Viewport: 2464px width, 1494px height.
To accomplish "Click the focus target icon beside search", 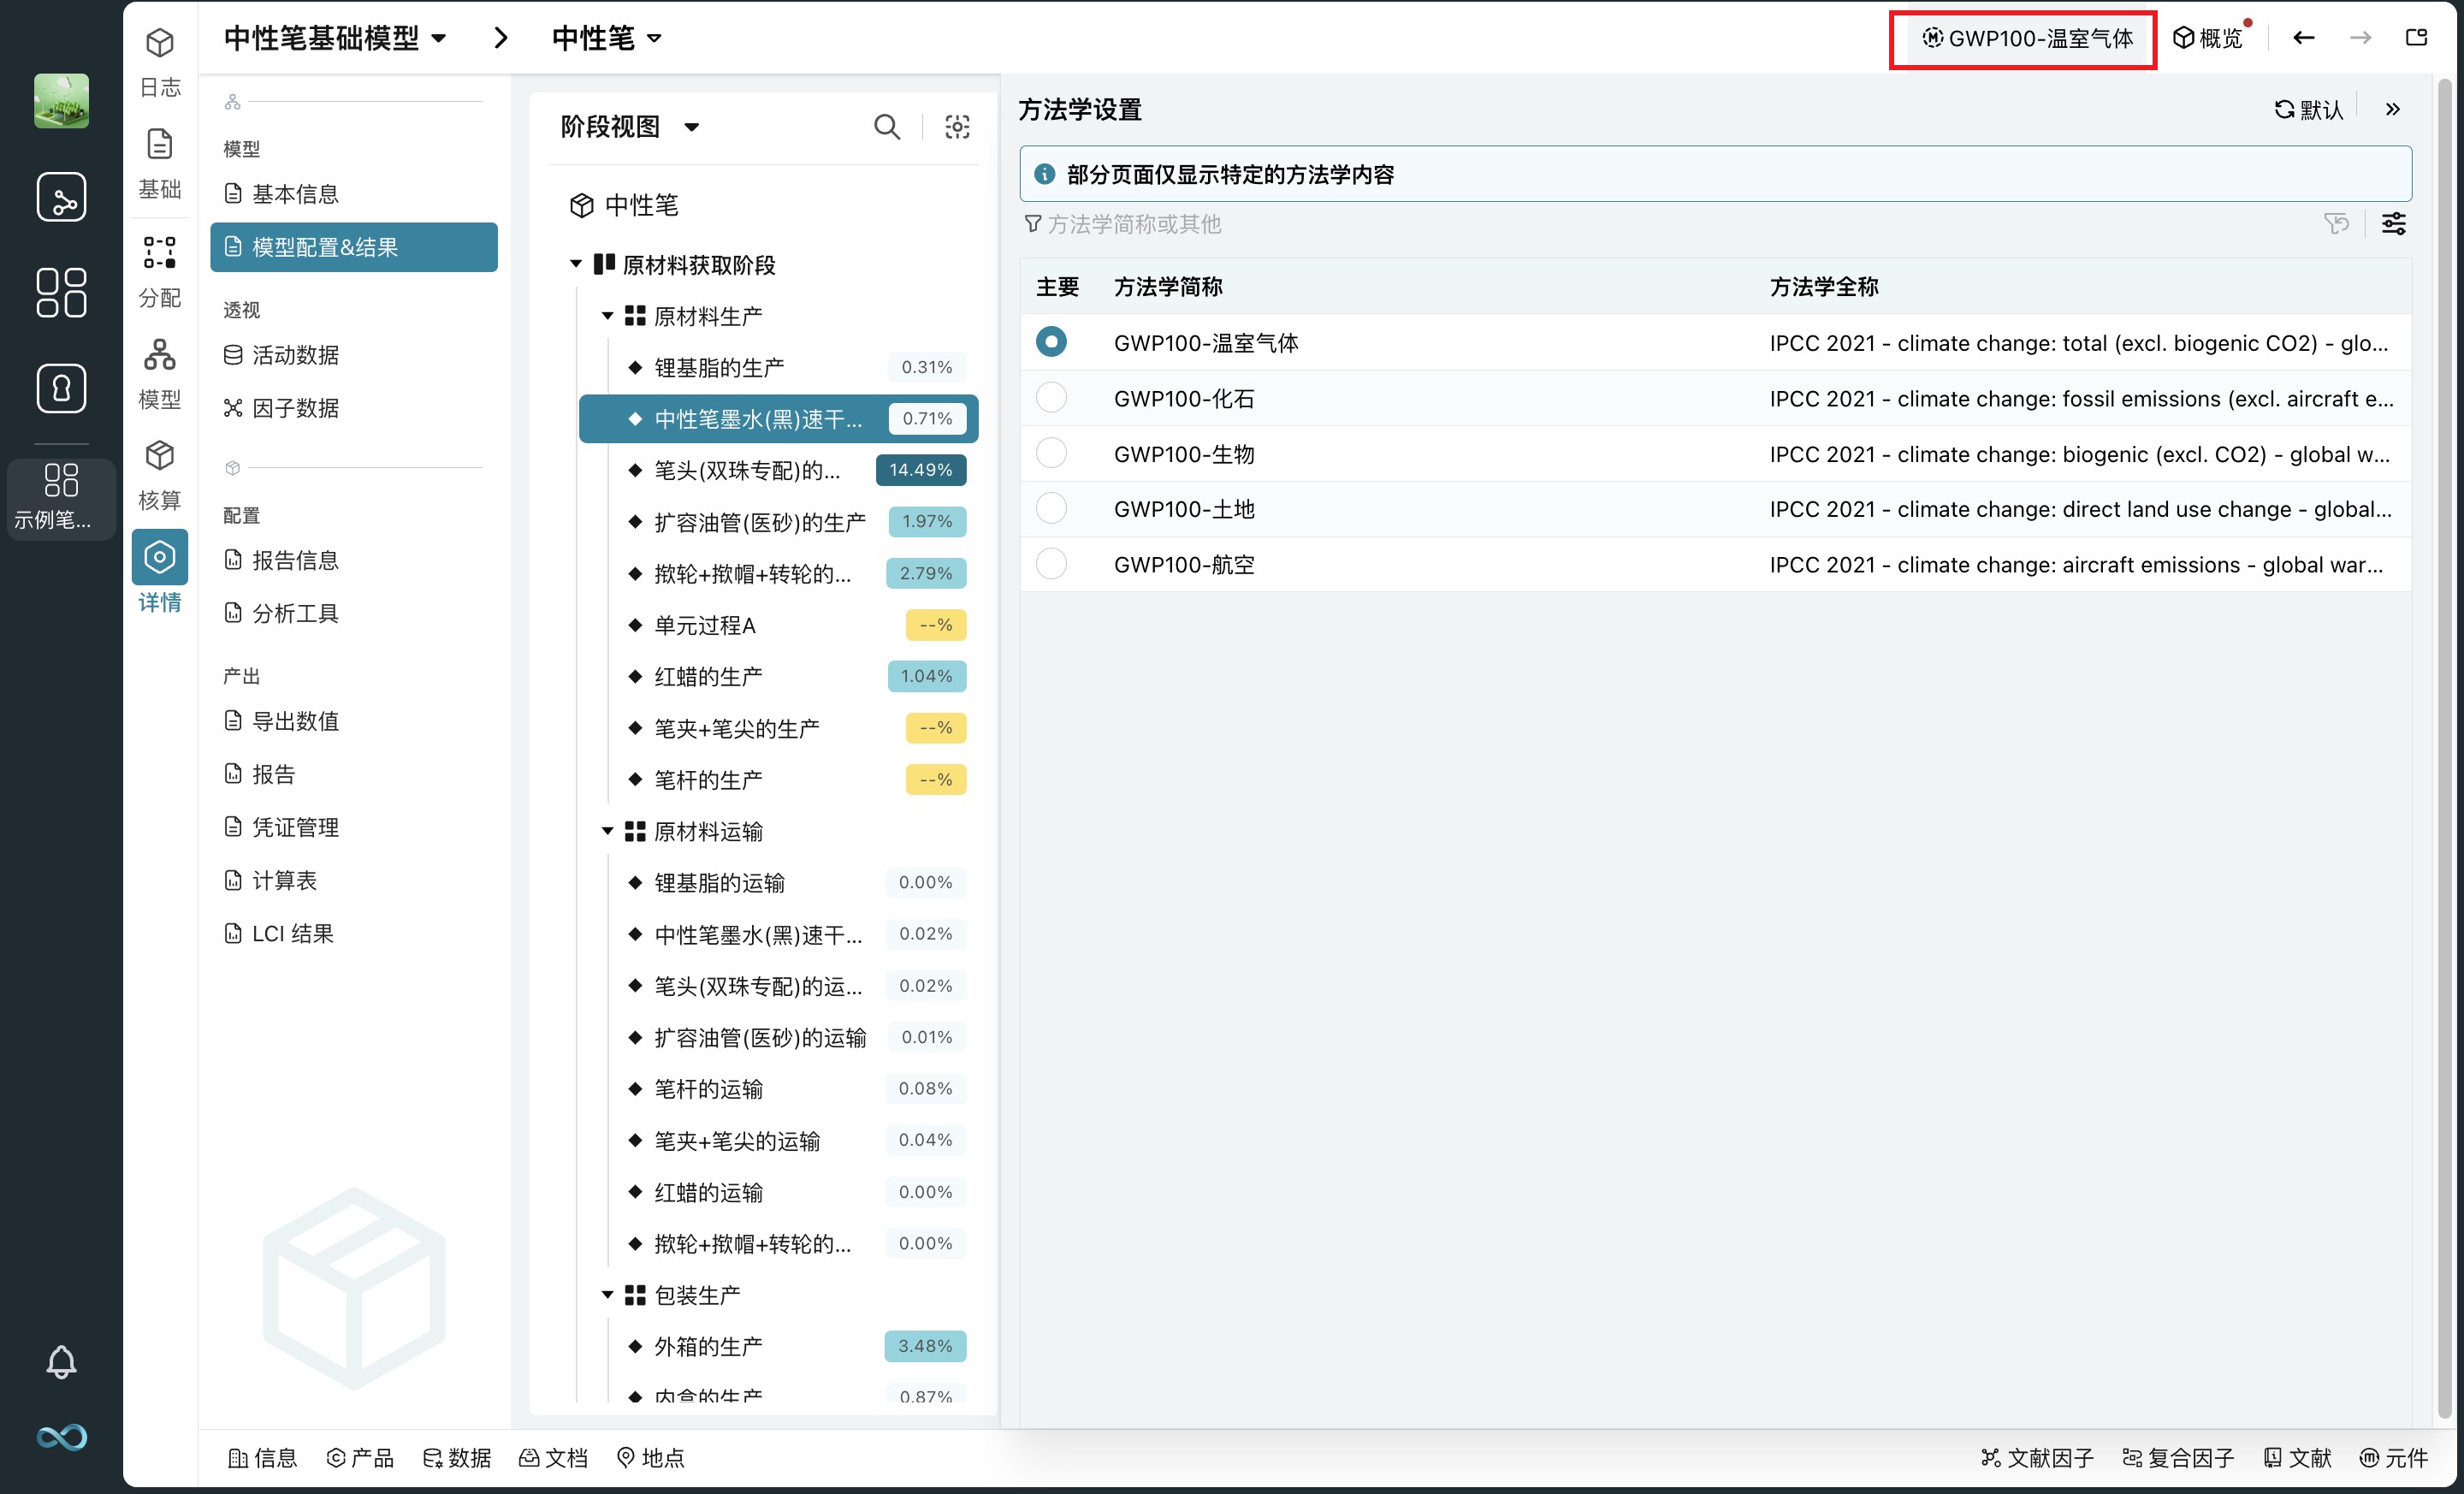I will 957,127.
